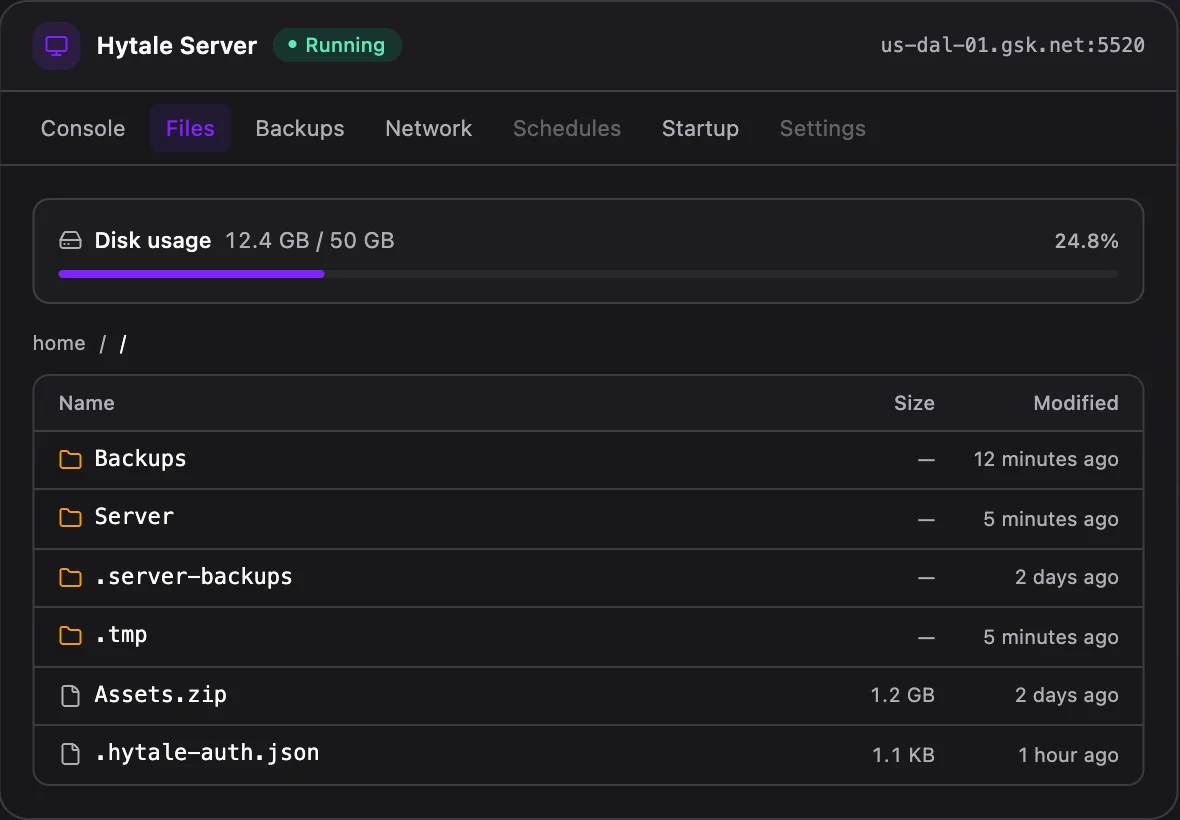This screenshot has height=820, width=1180.
Task: Select the Files tab
Action: pyautogui.click(x=190, y=129)
